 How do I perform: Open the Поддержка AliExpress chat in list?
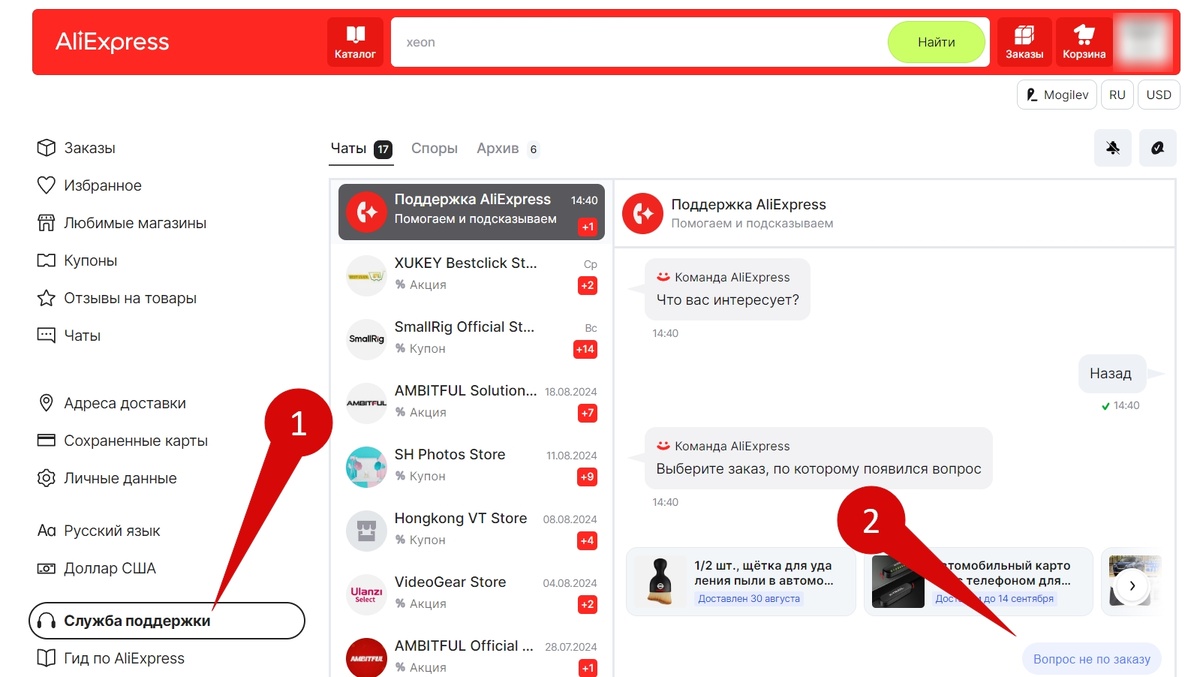pyautogui.click(x=471, y=212)
